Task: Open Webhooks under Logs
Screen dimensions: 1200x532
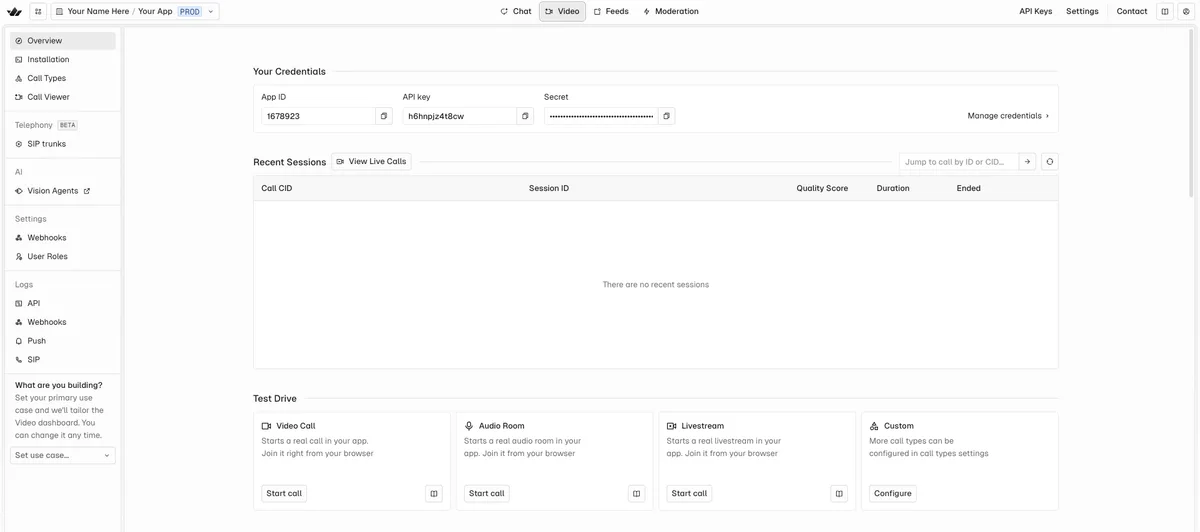Action: pos(63,322)
